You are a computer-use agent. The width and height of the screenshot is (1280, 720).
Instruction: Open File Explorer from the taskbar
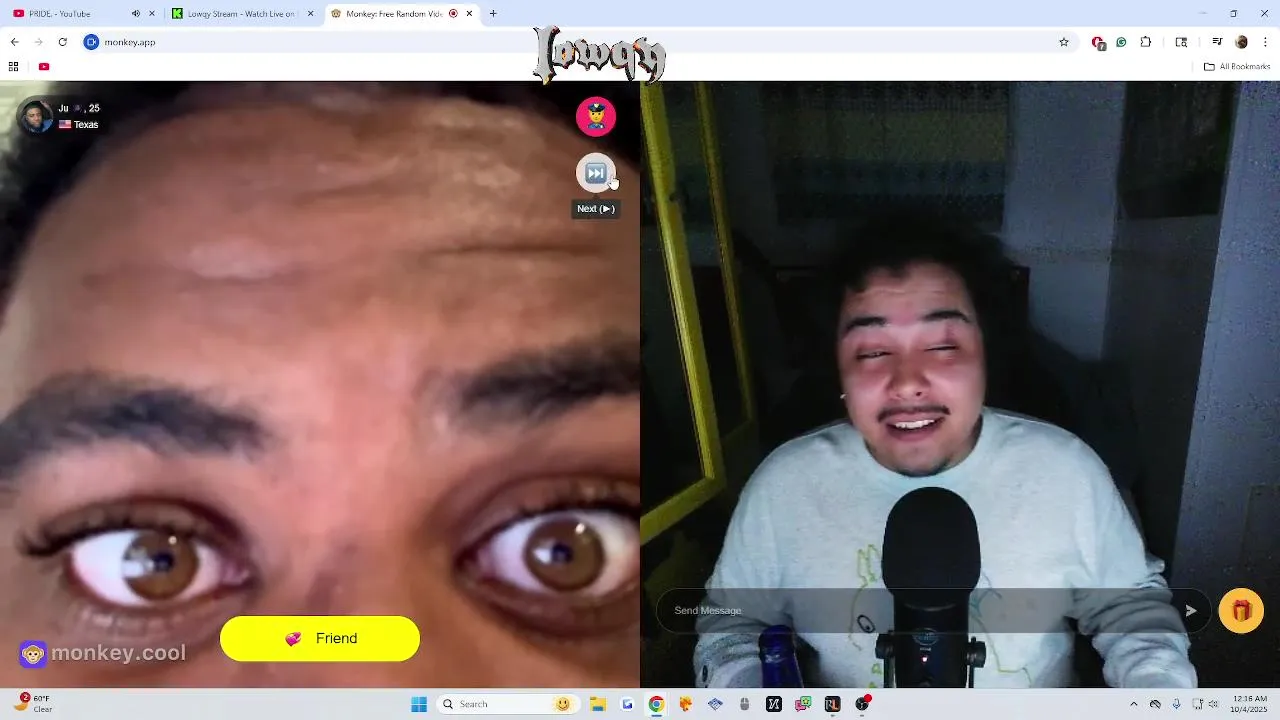pyautogui.click(x=597, y=704)
